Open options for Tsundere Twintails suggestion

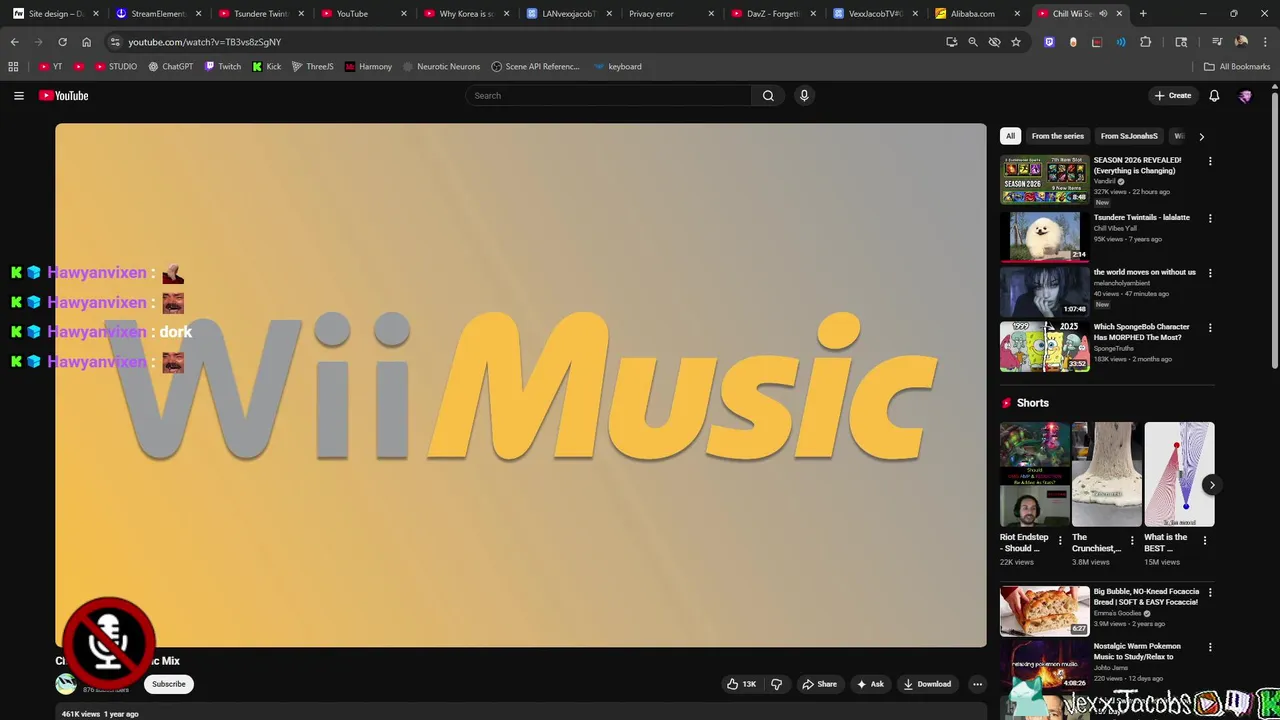point(1210,218)
